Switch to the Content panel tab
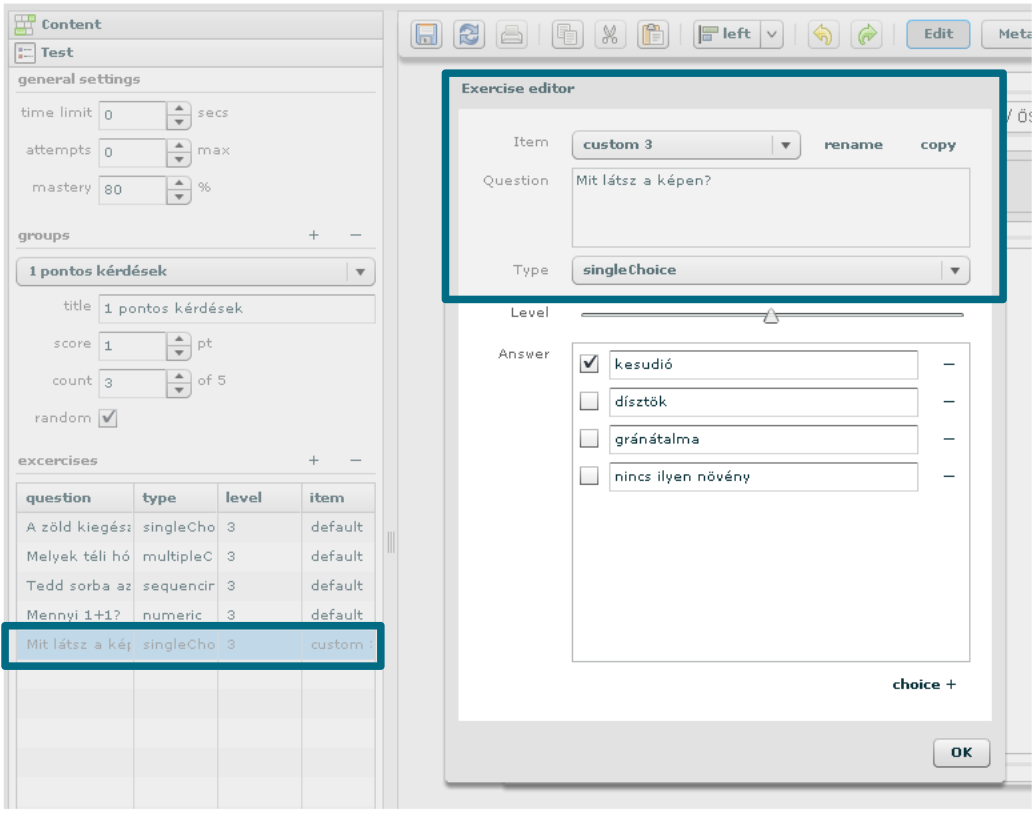The height and width of the screenshot is (813, 1036). pyautogui.click(x=70, y=24)
